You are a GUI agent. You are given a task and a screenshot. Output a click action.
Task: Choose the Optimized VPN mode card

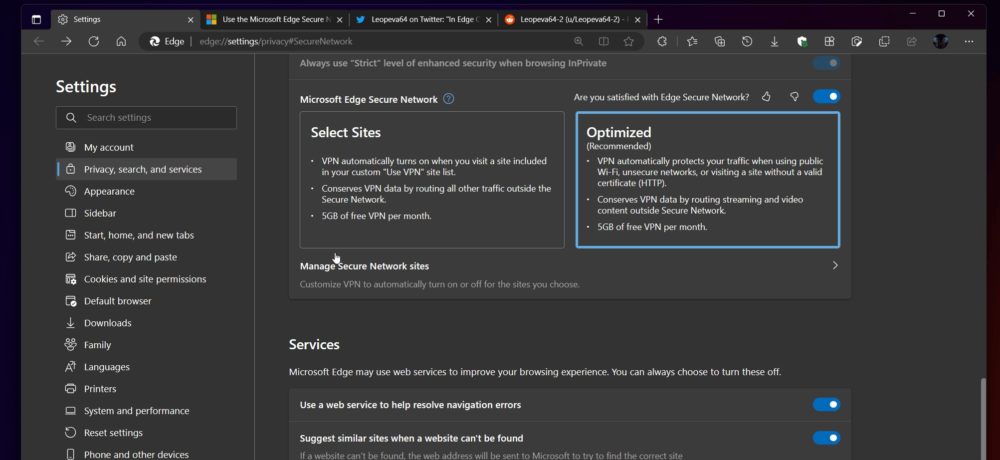707,180
